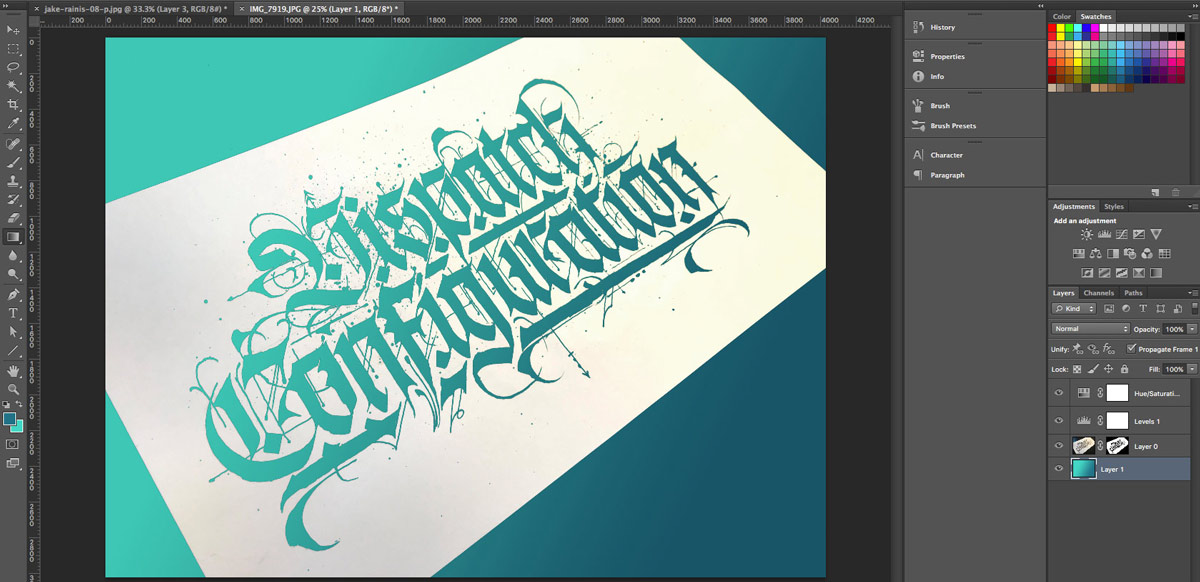Open the History panel
This screenshot has height=582, width=1200.
942,27
